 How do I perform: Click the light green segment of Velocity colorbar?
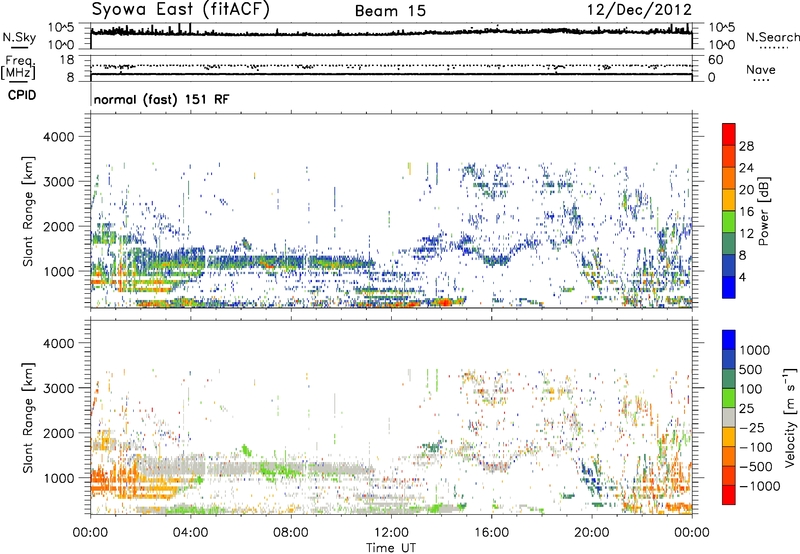click(729, 398)
